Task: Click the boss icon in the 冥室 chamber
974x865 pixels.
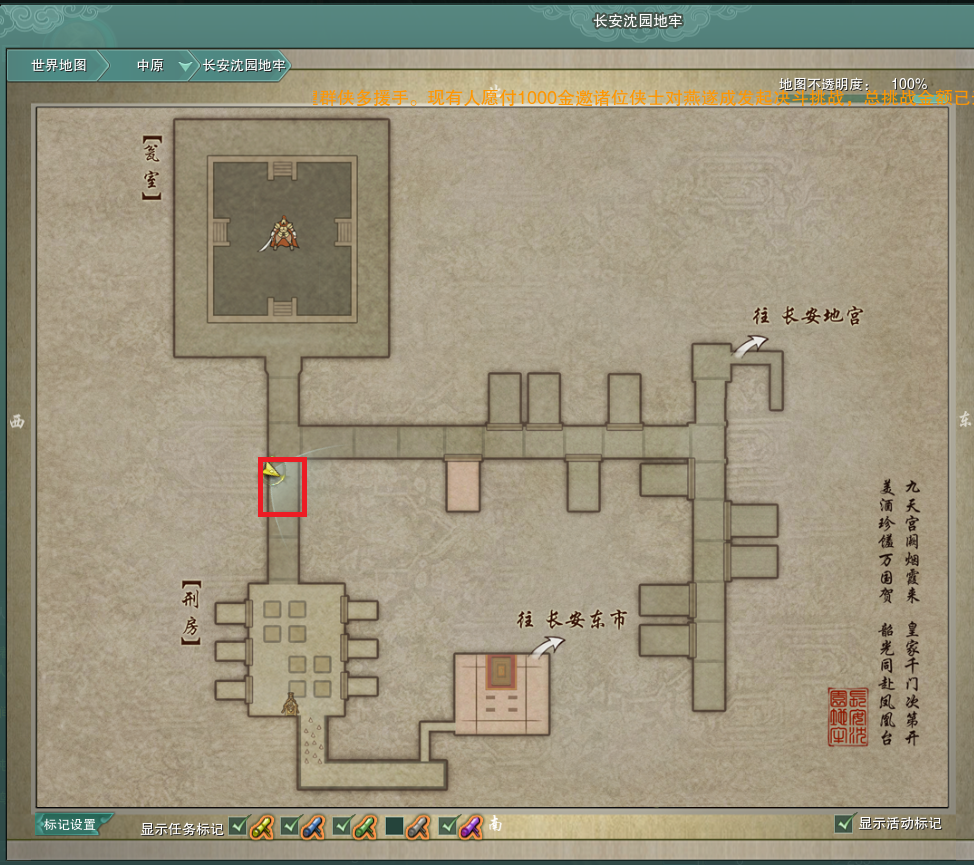Action: click(x=282, y=234)
